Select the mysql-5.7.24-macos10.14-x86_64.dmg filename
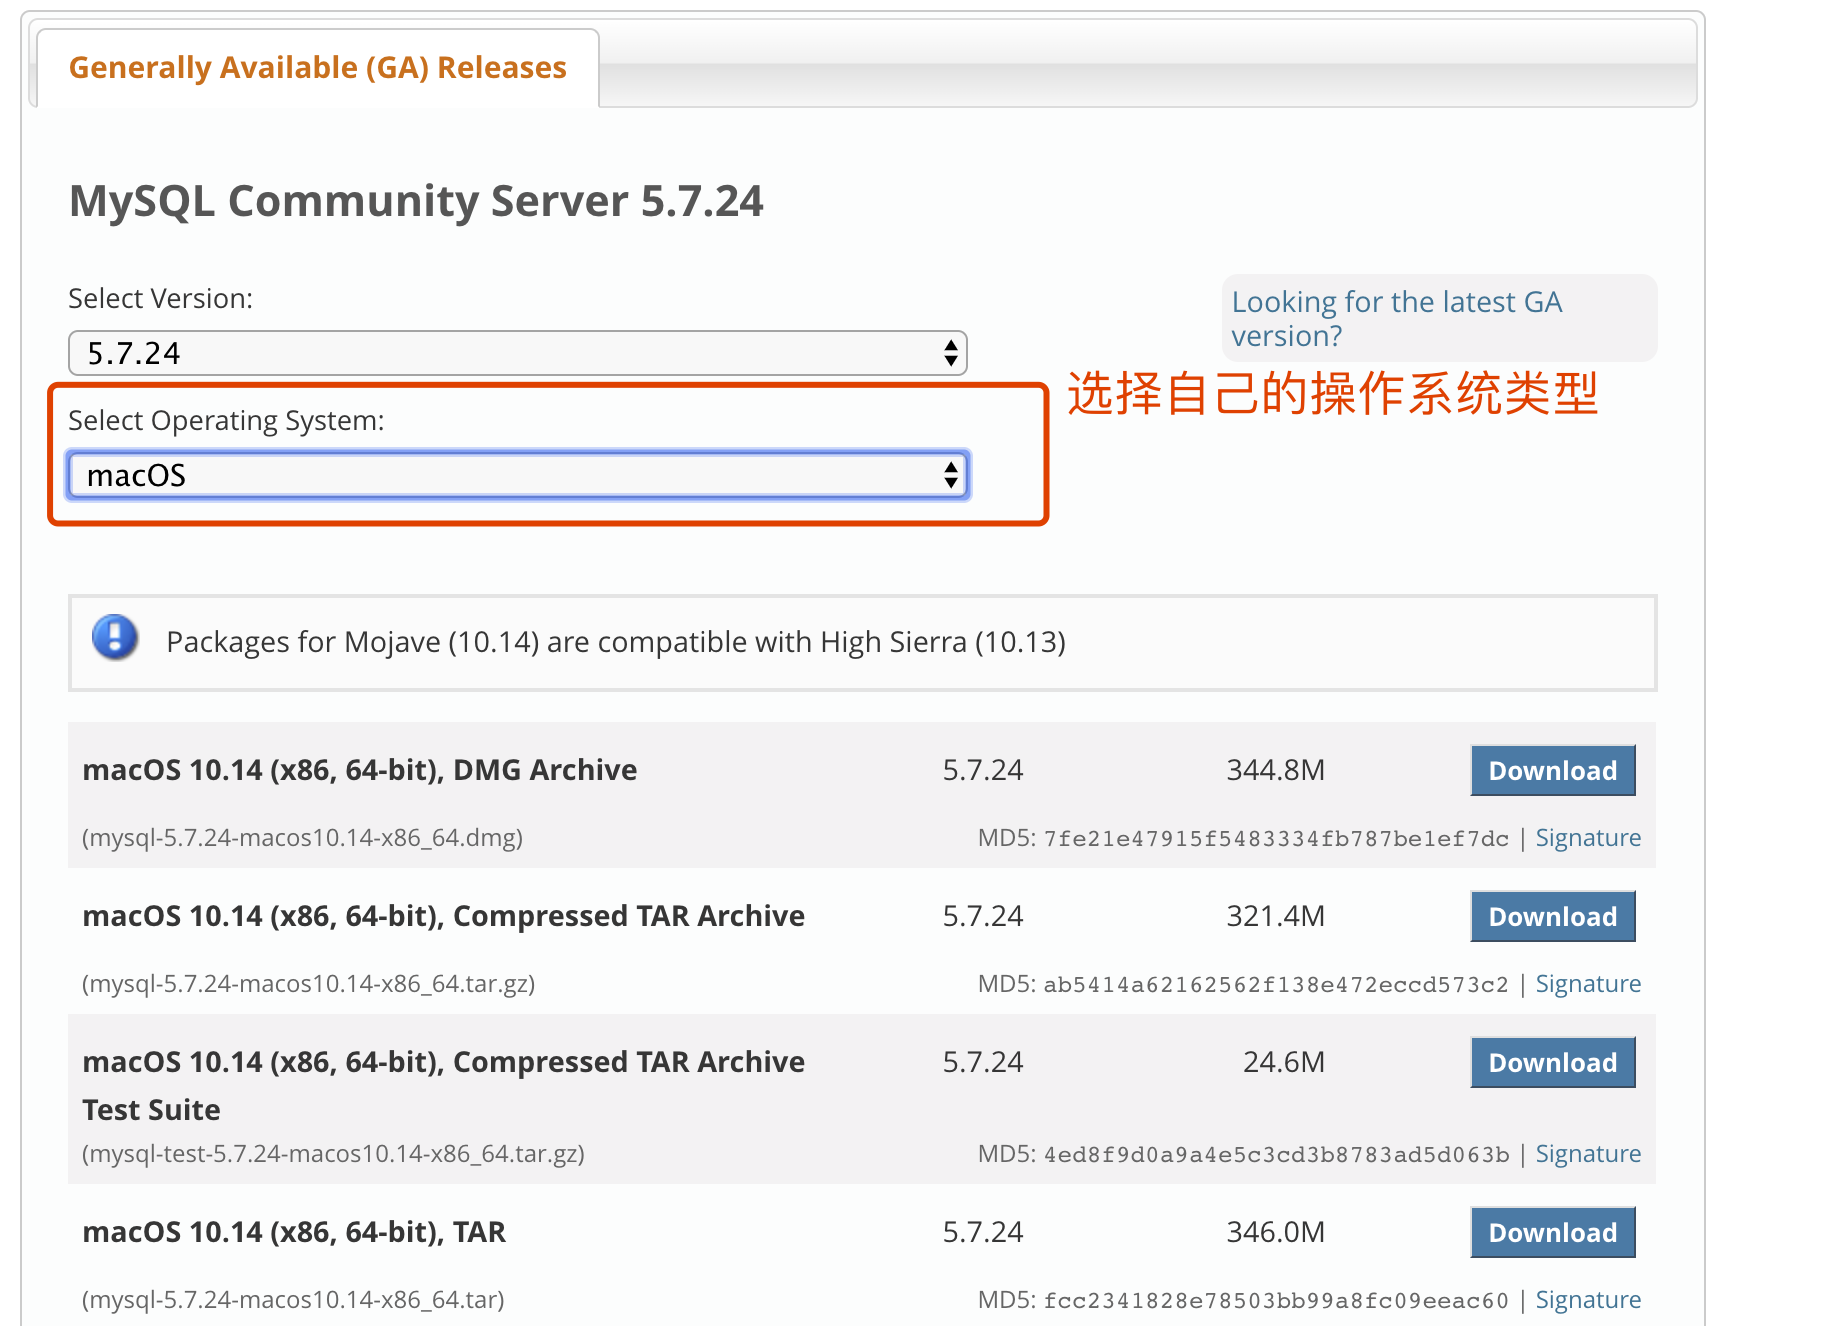Screen dimensions: 1840x1326 [301, 837]
